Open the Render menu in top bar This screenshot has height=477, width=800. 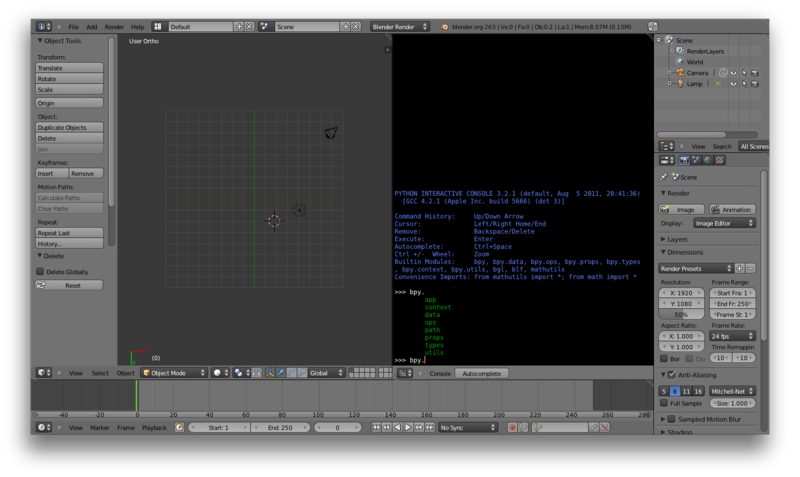pyautogui.click(x=114, y=27)
